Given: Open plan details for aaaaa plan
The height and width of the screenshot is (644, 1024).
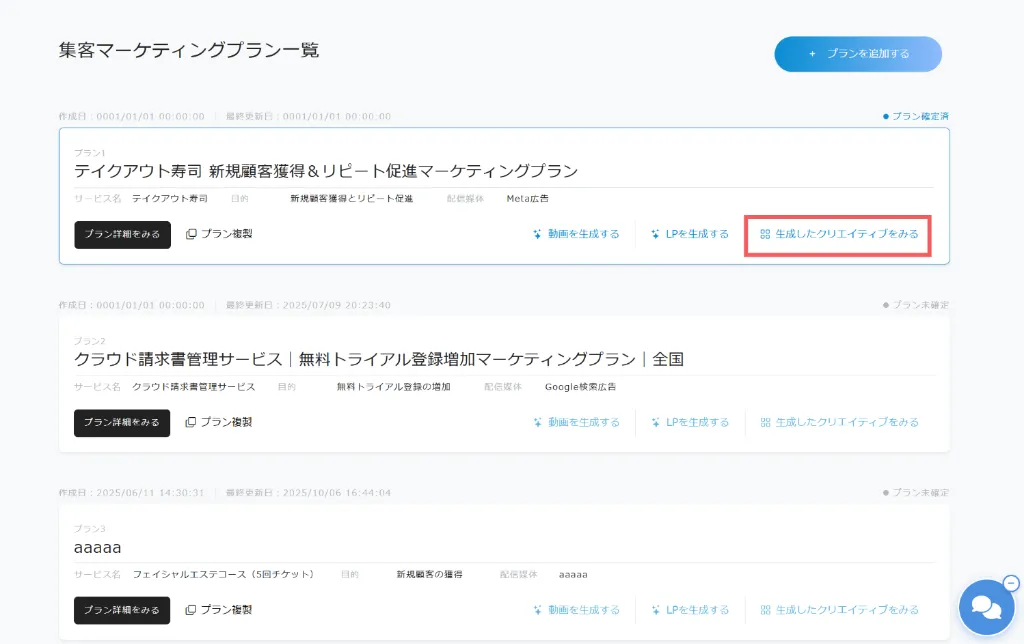Looking at the screenshot, I should 122,609.
